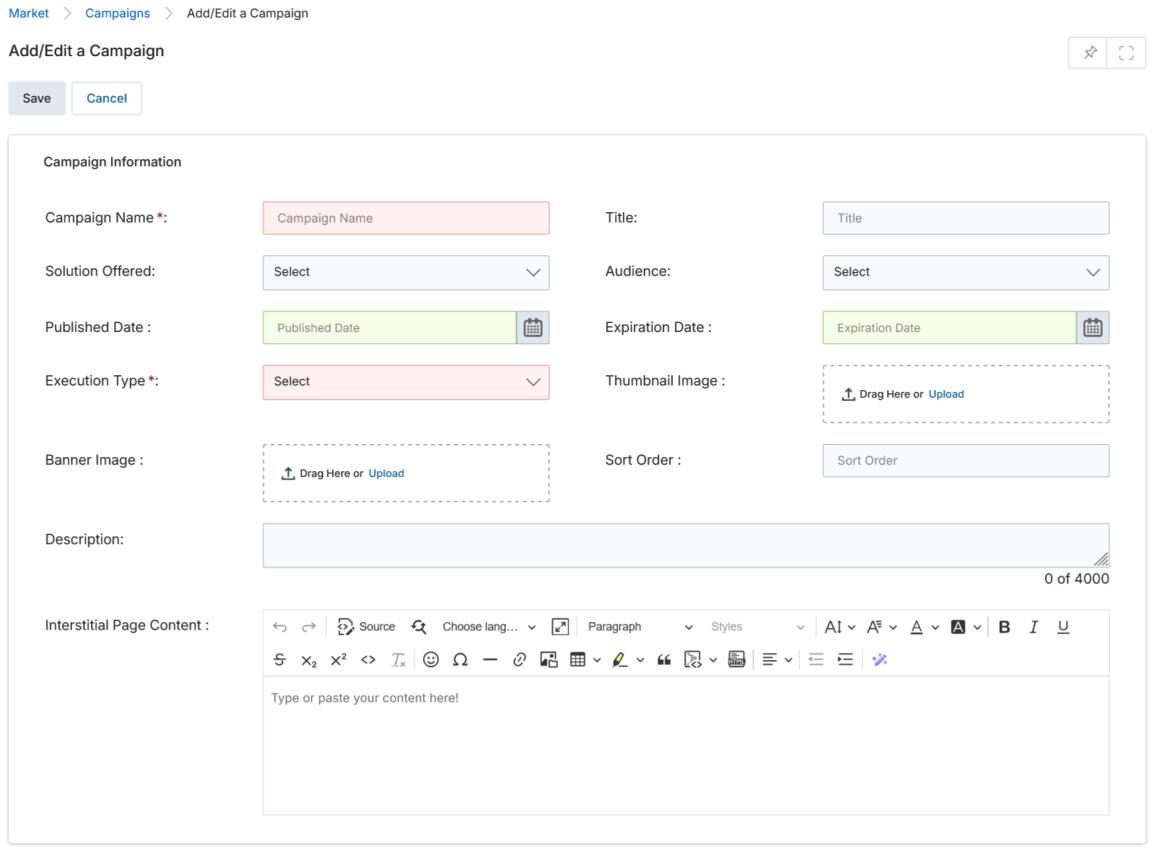Viewport: 1152px width, 852px height.
Task: Click the Campaign Name input field
Action: pos(406,218)
